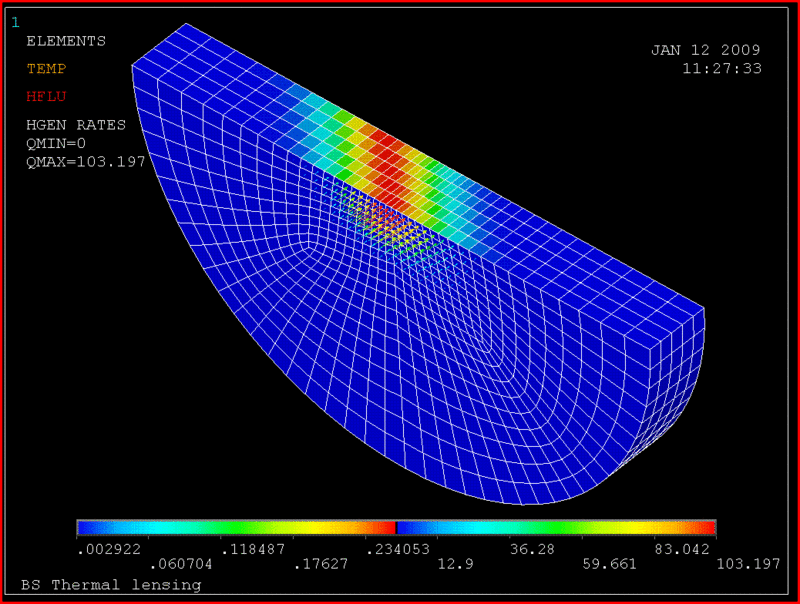
Task: Click the .234053 legend value
Action: click(x=398, y=549)
